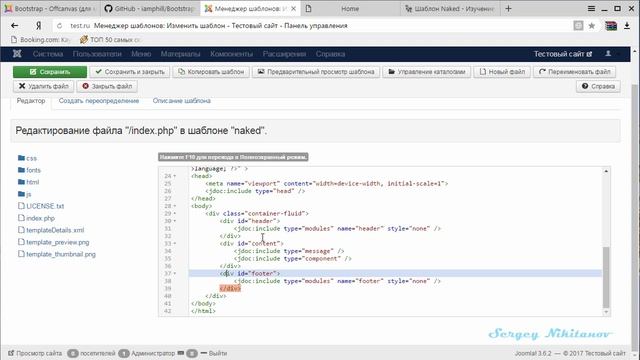Click Переименовать файл button
Screen dimensions: 640x360
pos(575,72)
